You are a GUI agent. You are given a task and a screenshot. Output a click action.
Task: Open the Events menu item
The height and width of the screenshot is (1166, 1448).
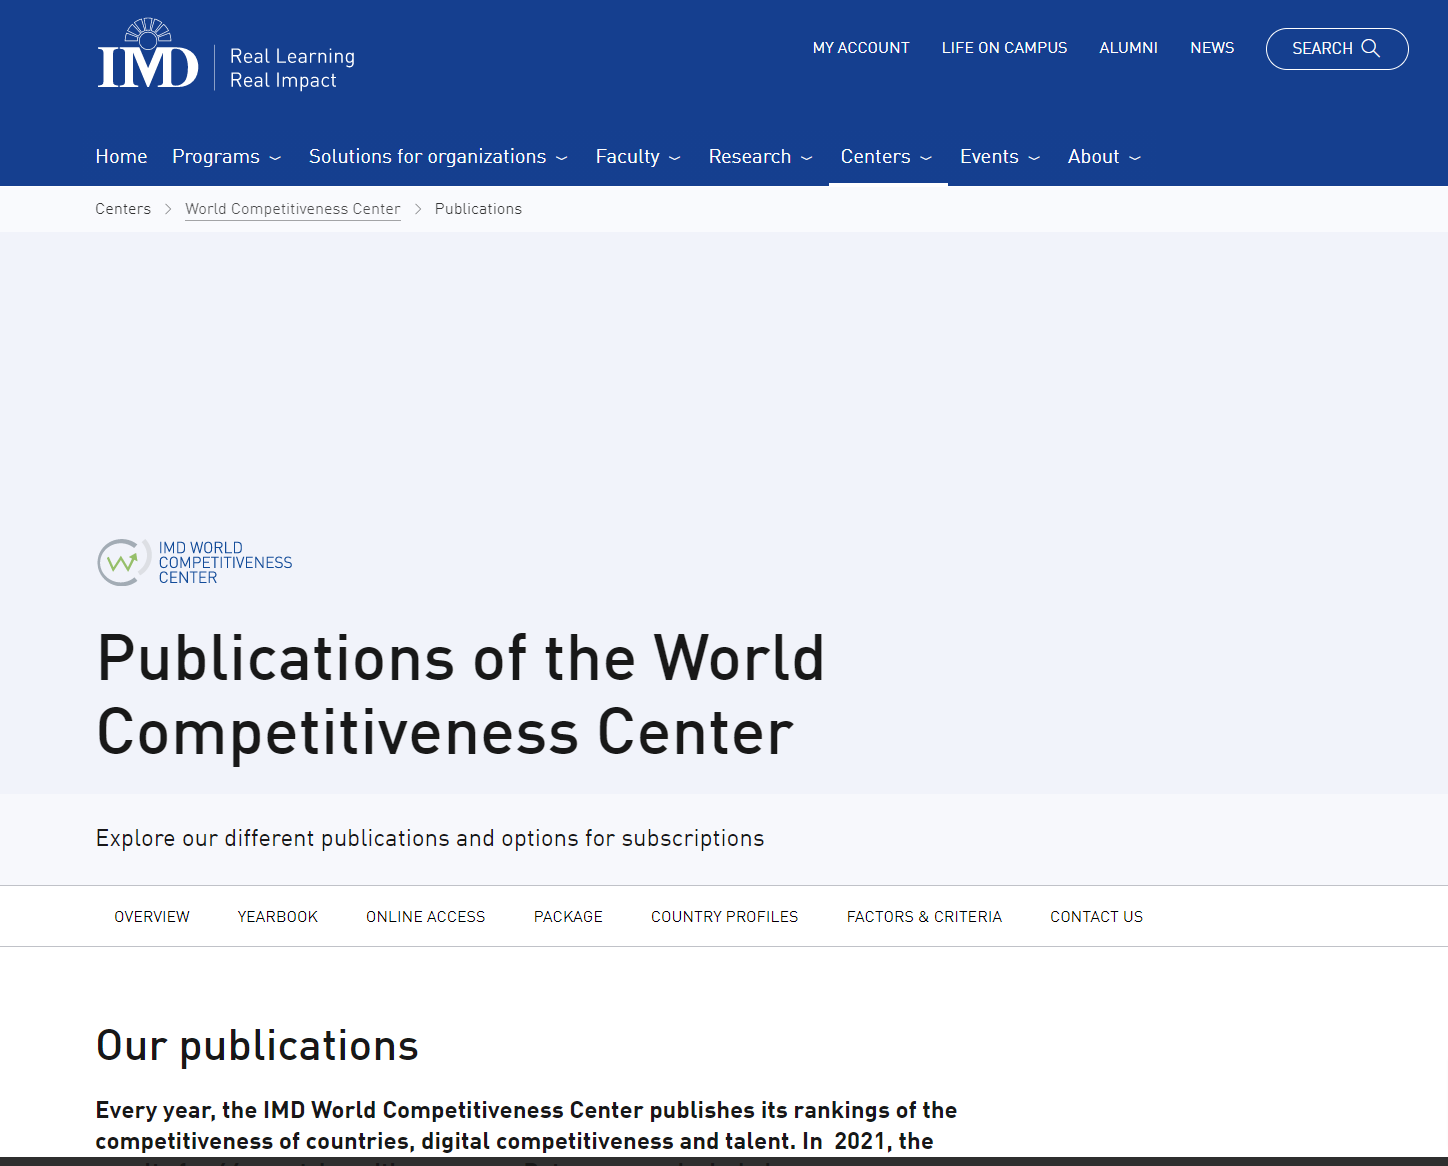tap(989, 157)
